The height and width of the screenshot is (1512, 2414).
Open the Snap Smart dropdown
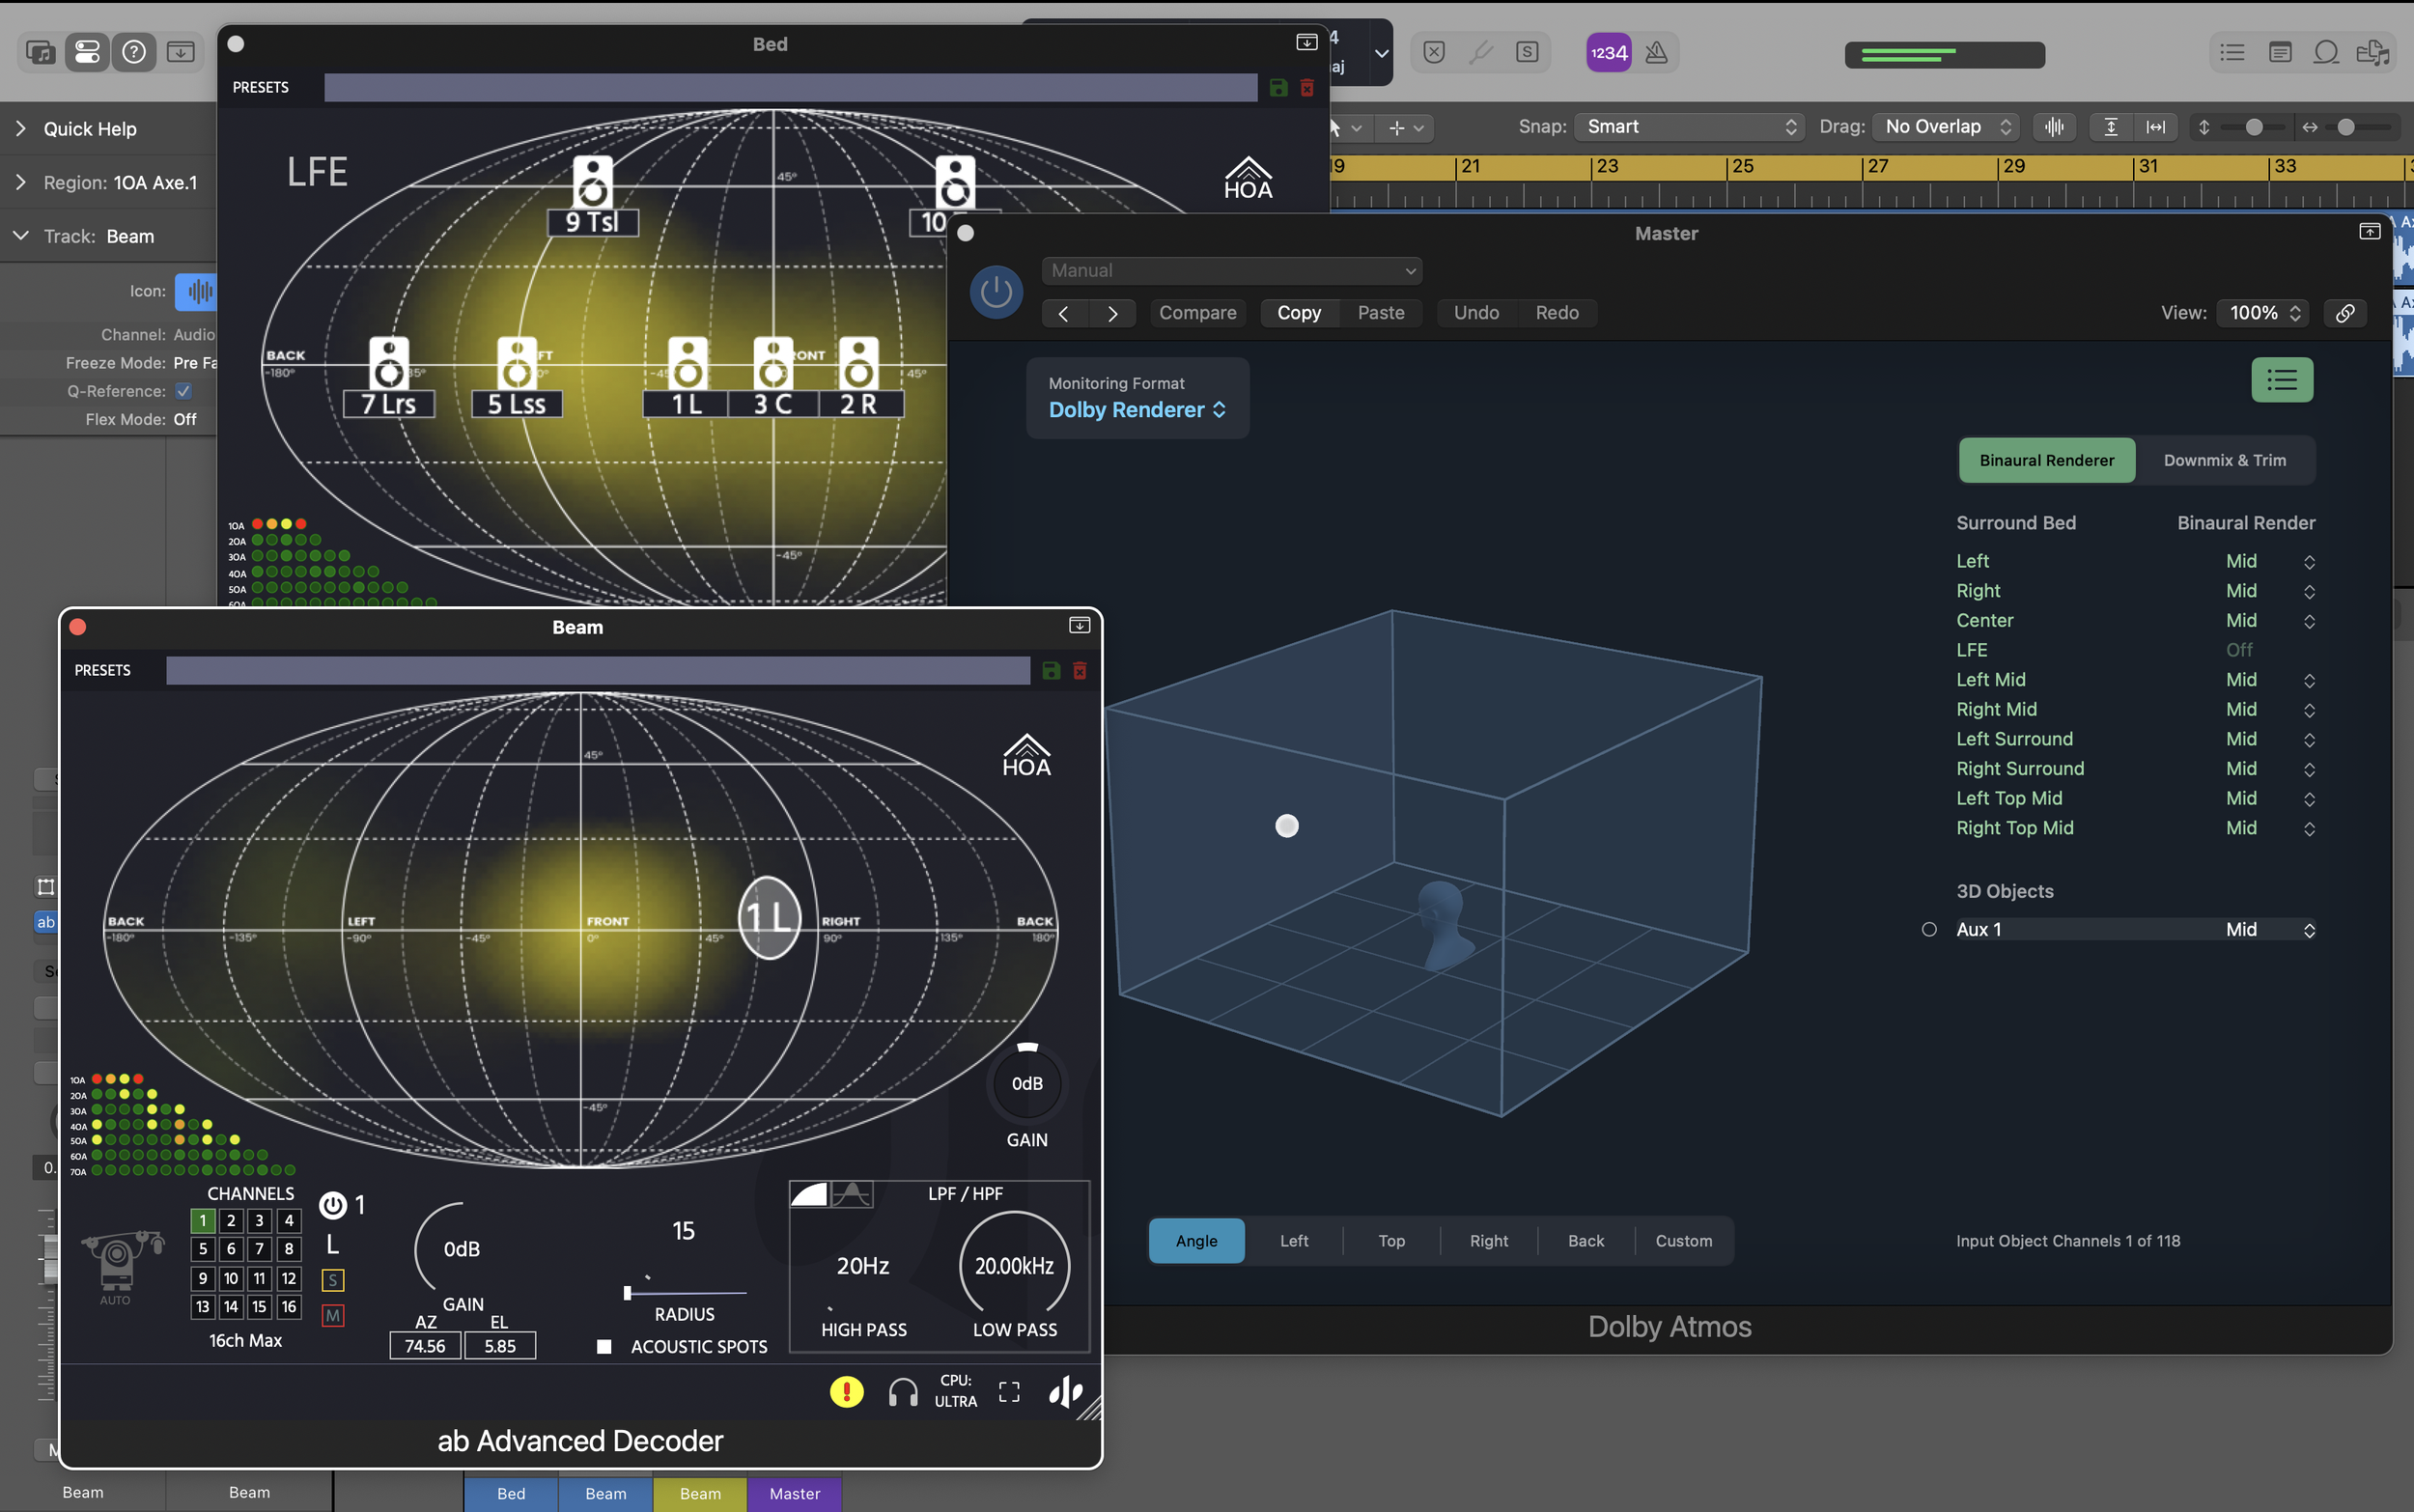pyautogui.click(x=1690, y=127)
